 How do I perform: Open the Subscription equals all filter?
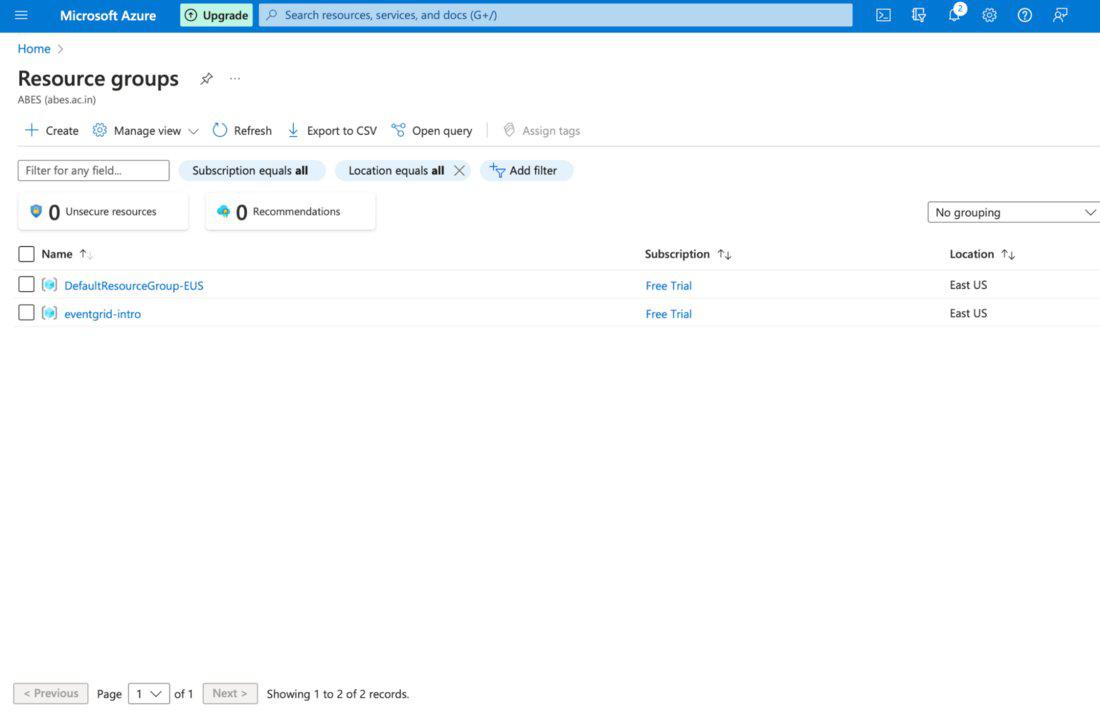coord(251,171)
